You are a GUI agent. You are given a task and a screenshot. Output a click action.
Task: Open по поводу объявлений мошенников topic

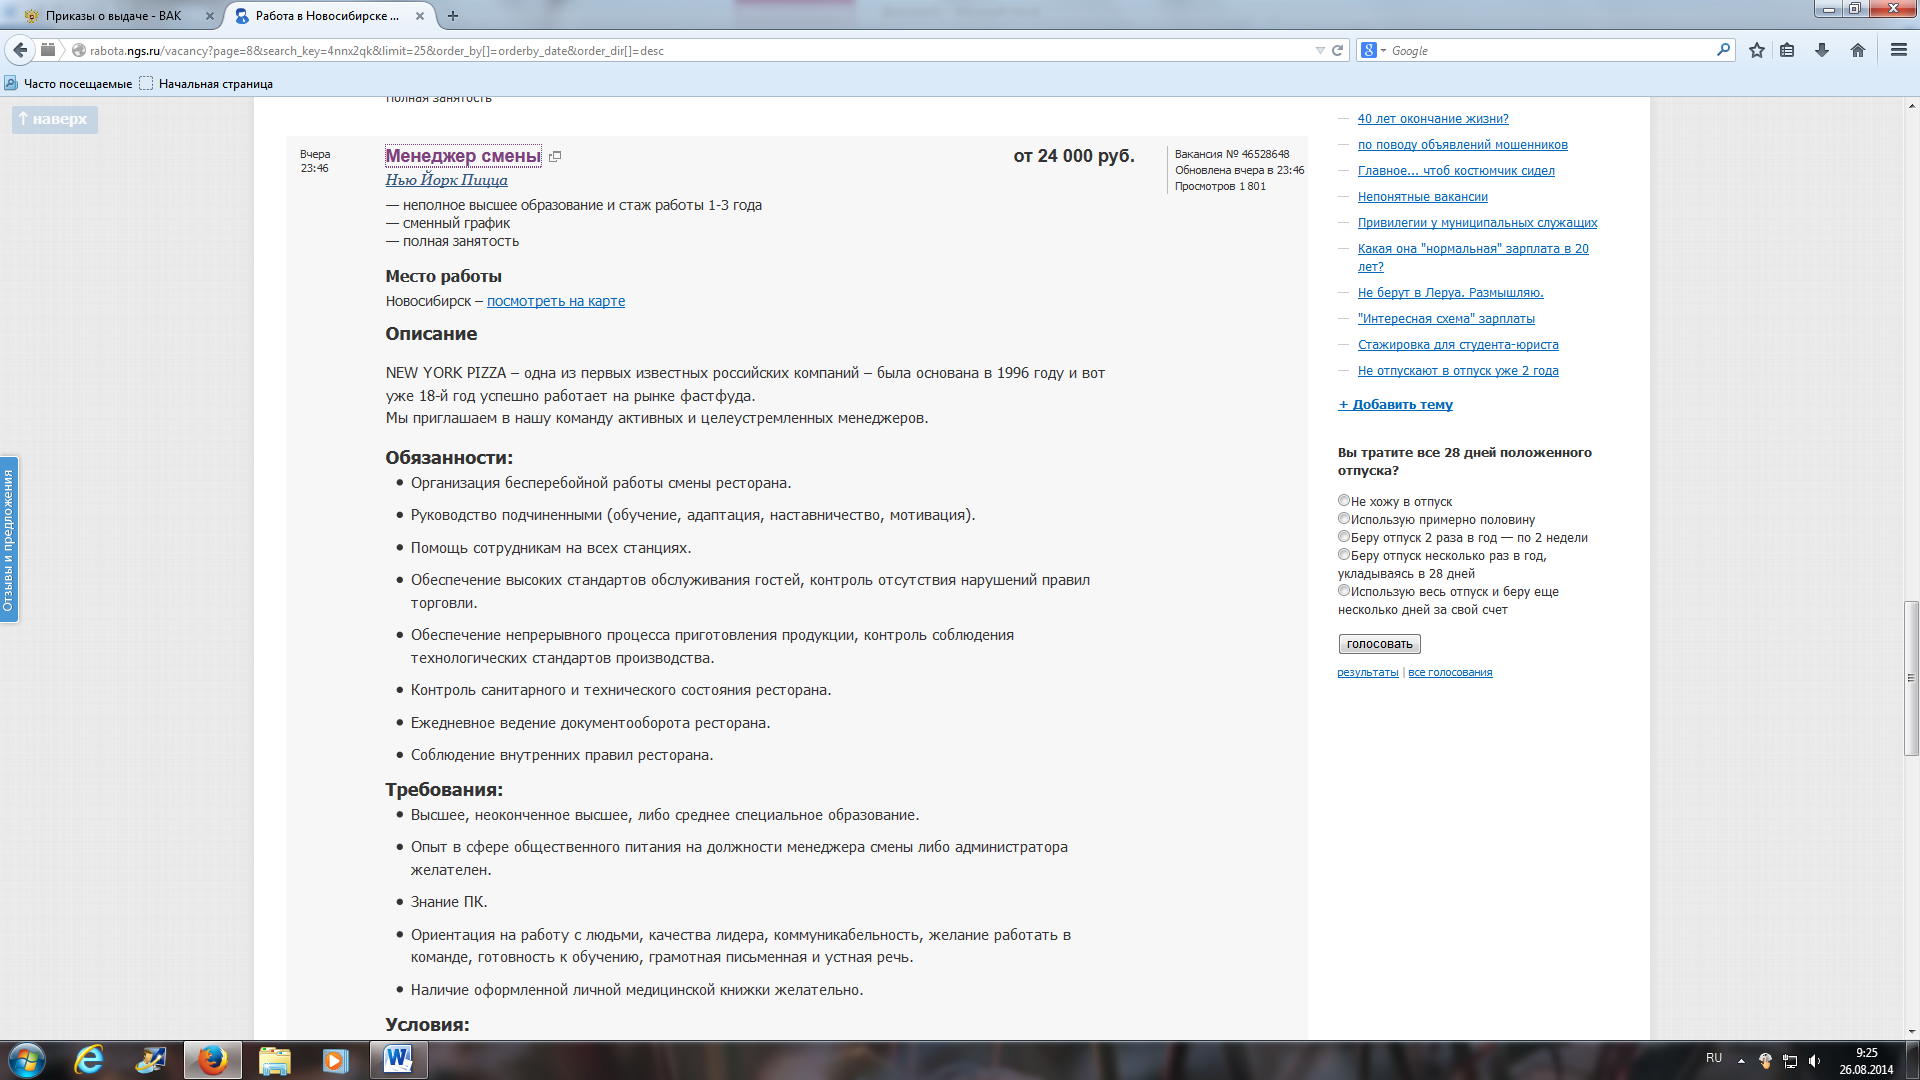point(1463,145)
